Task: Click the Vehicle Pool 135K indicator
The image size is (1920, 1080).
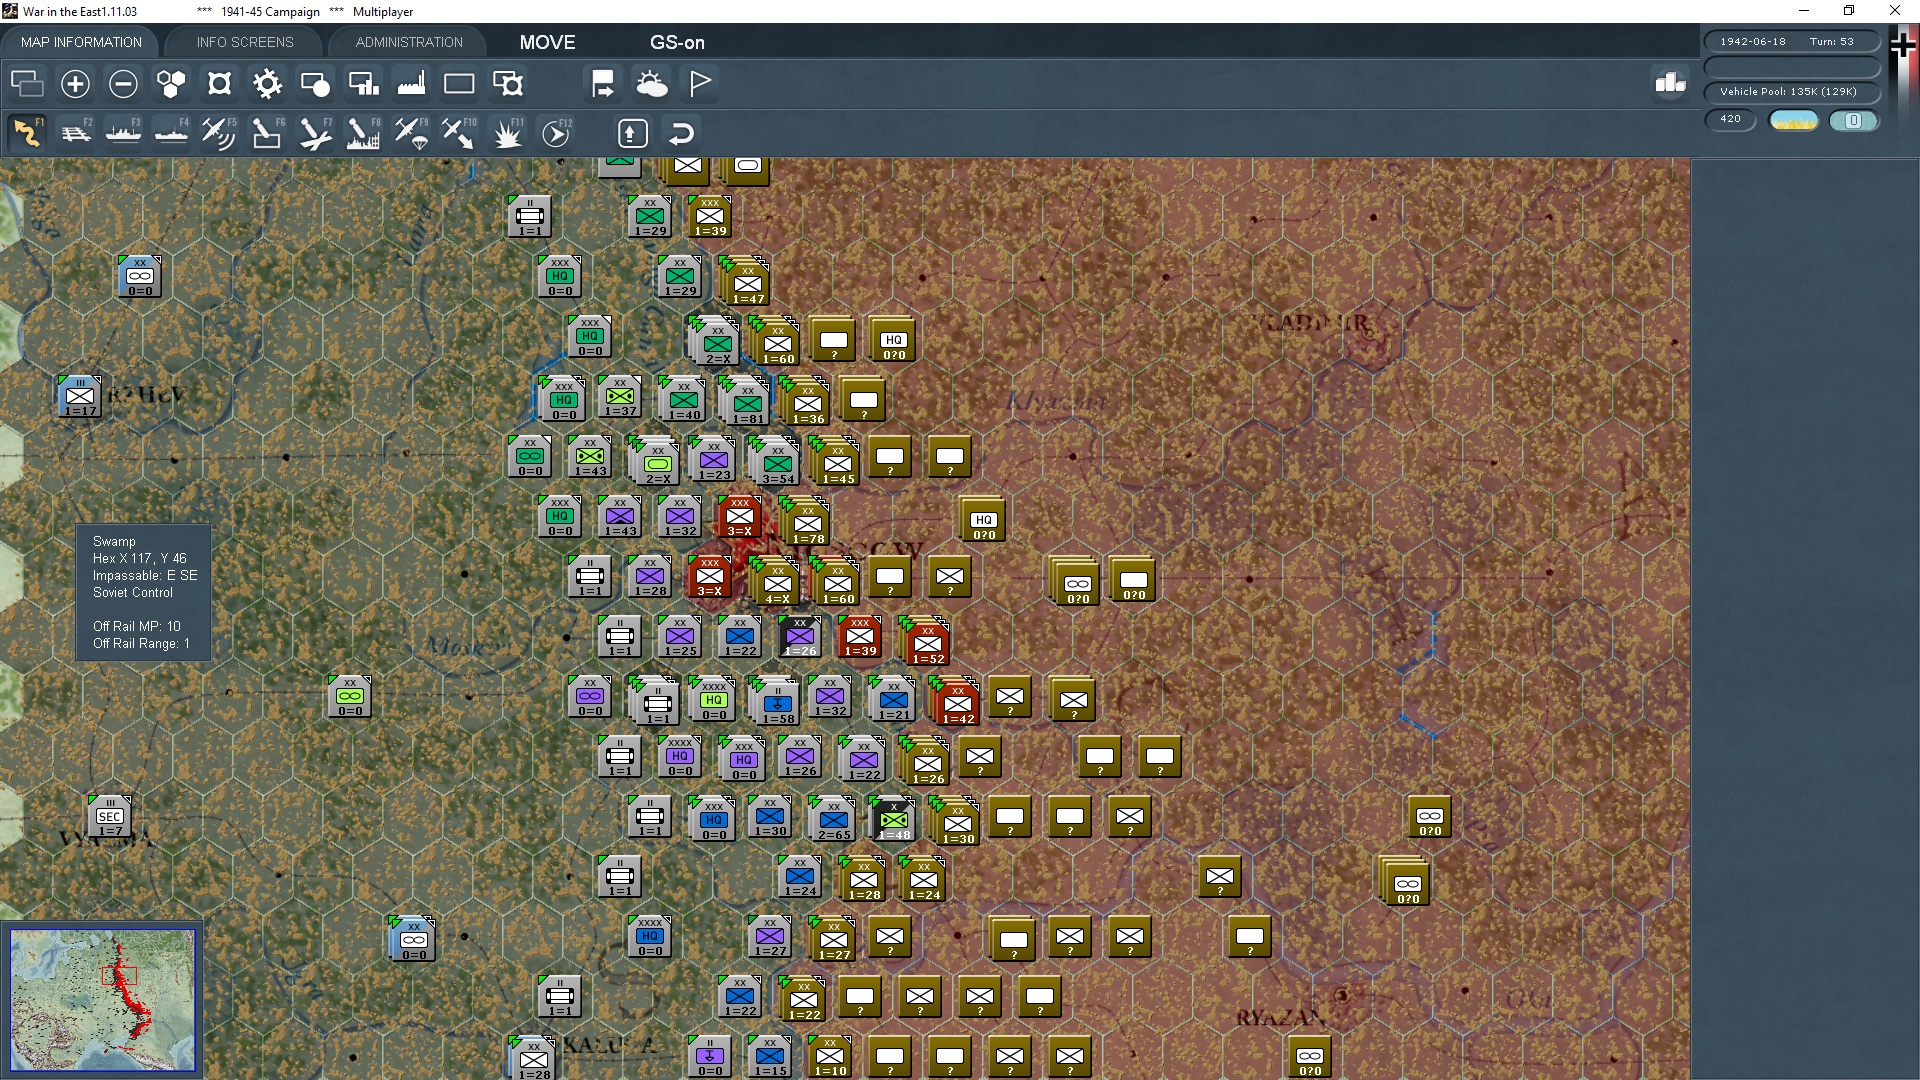Action: point(1791,92)
